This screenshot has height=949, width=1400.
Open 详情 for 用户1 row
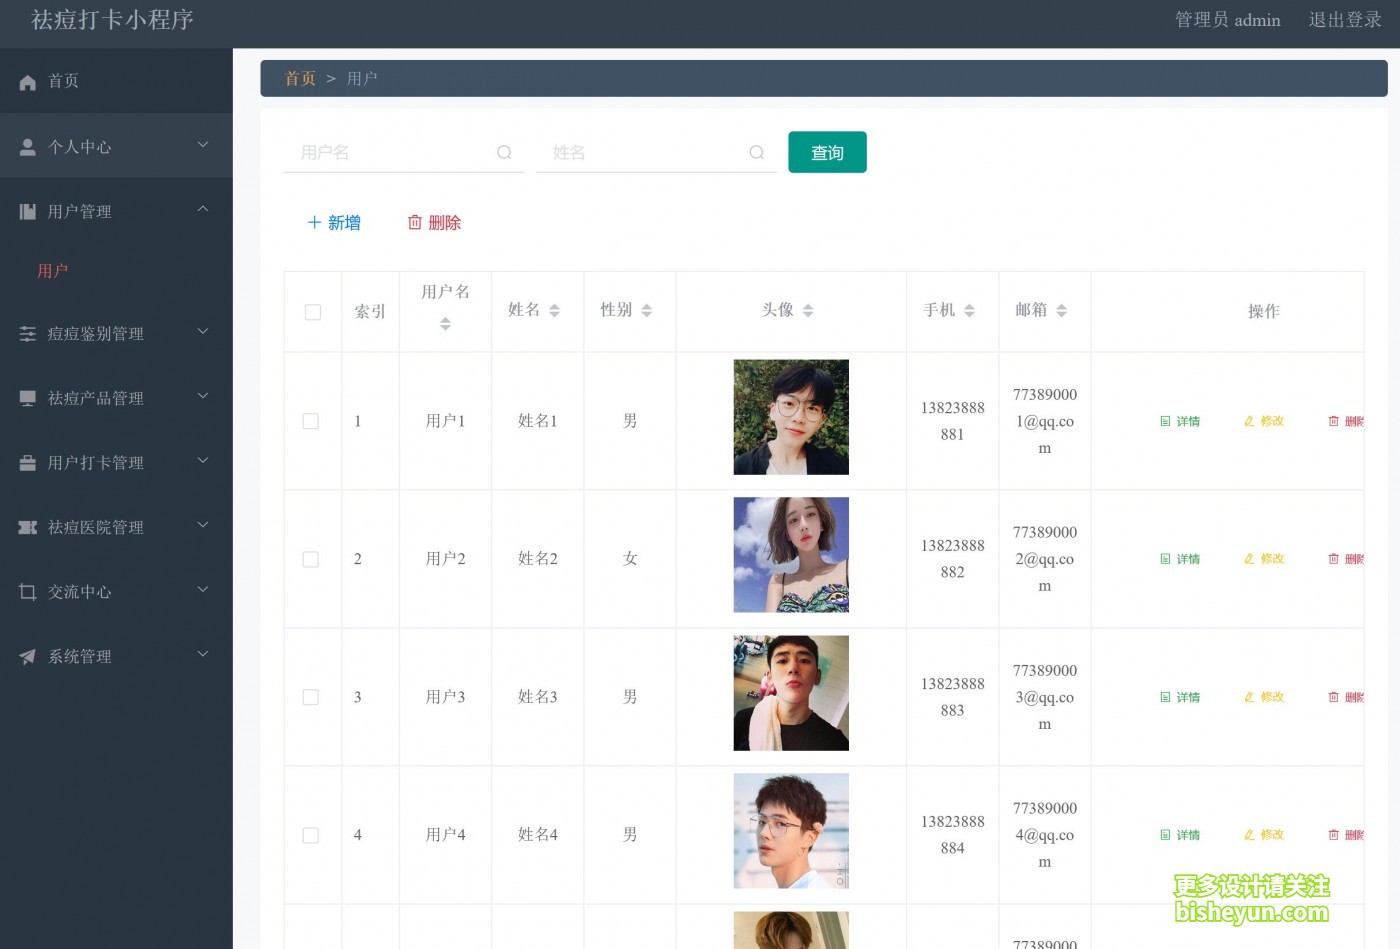click(1180, 421)
